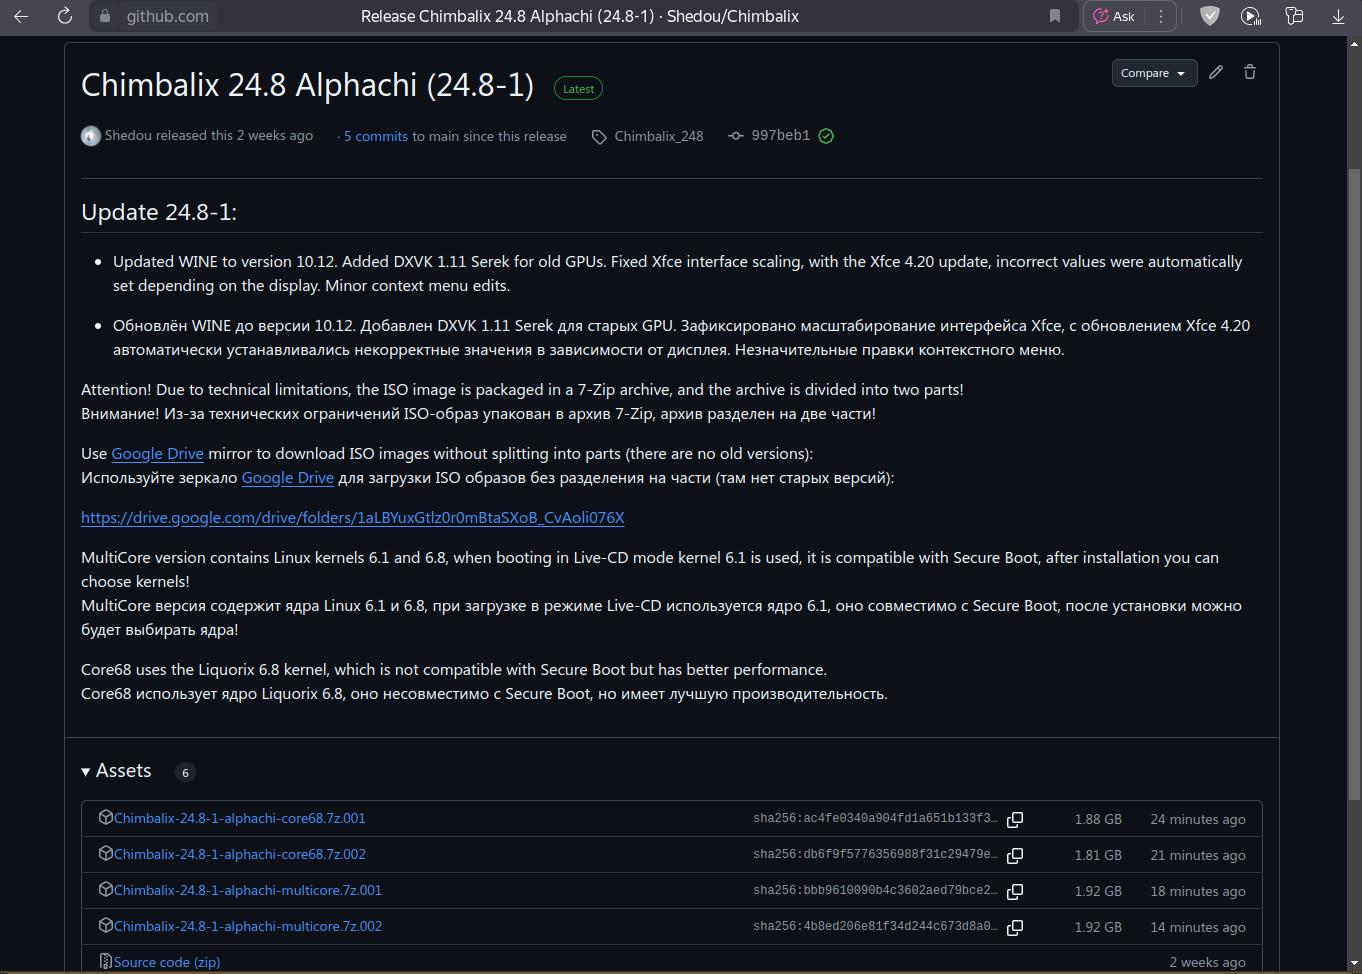The width and height of the screenshot is (1362, 974).
Task: Click the Chimbalix 24.8 Alphachi (24.8-1) title
Action: (308, 85)
